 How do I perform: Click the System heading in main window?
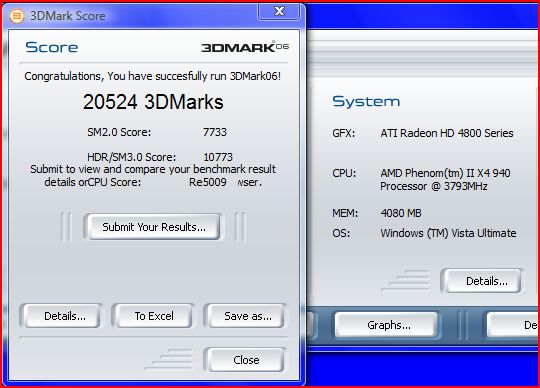pos(366,102)
